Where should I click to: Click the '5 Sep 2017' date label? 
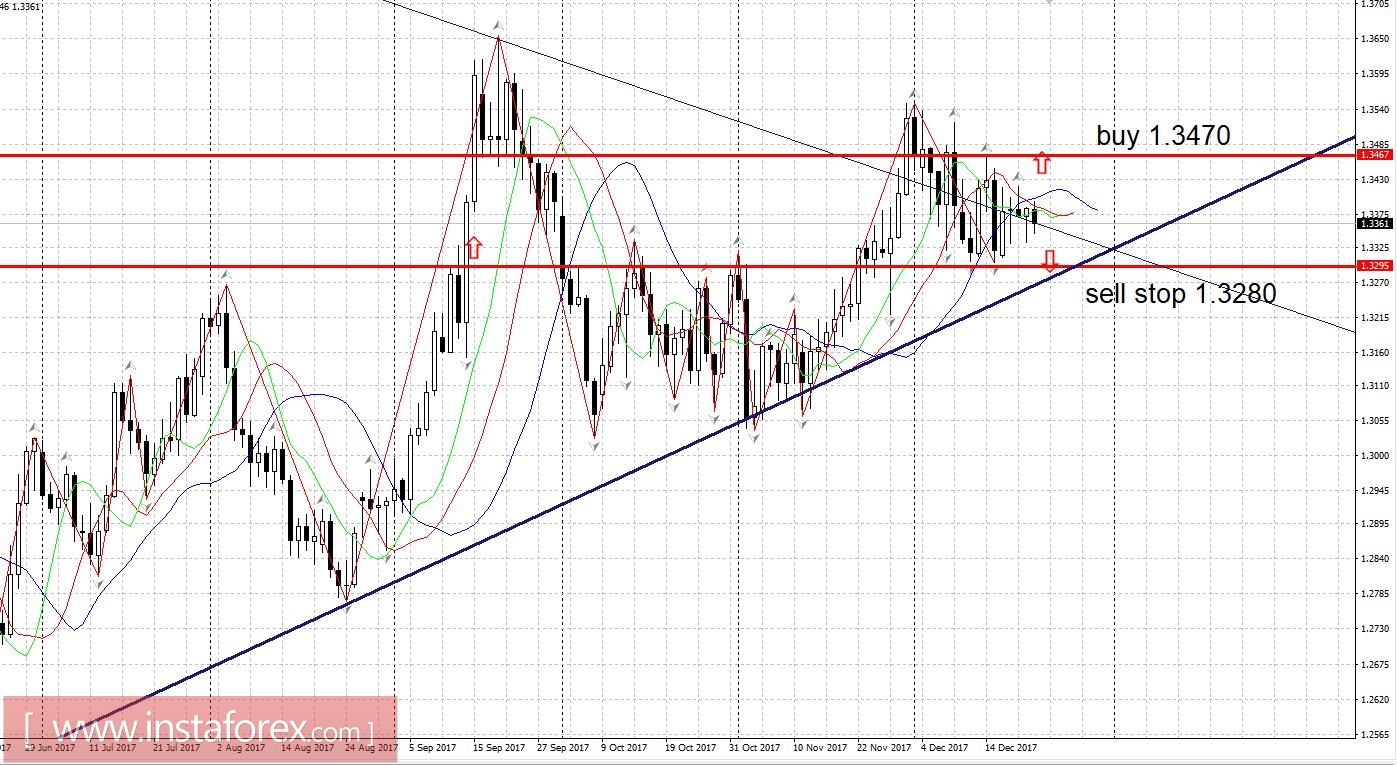point(433,747)
